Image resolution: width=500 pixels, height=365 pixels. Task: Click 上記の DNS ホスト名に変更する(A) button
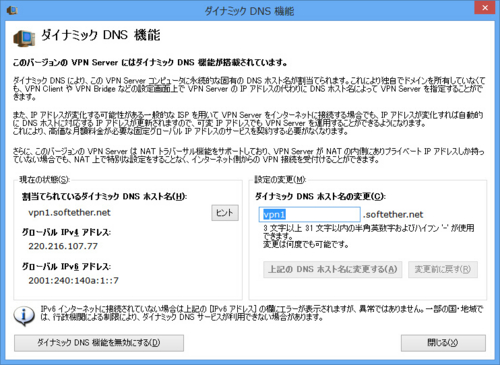coord(333,269)
